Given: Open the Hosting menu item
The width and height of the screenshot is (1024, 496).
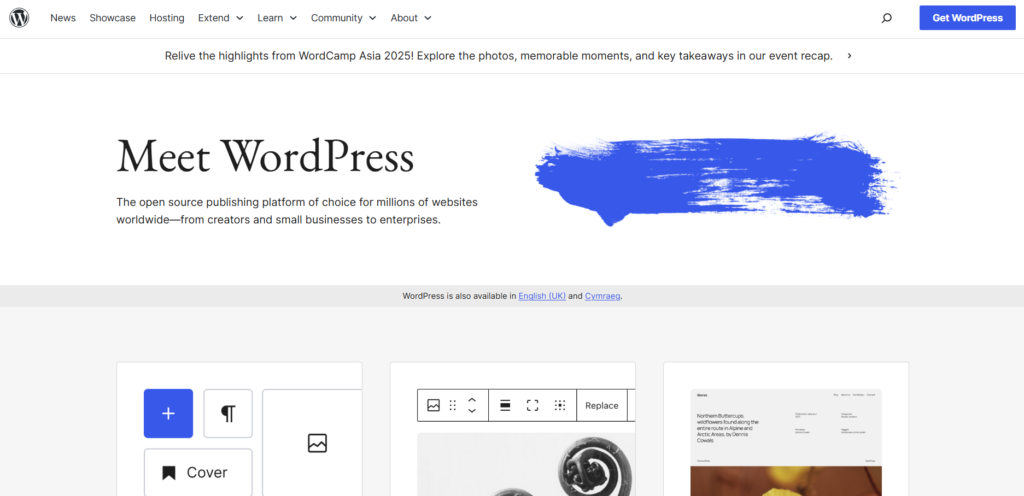Looking at the screenshot, I should click(x=167, y=18).
